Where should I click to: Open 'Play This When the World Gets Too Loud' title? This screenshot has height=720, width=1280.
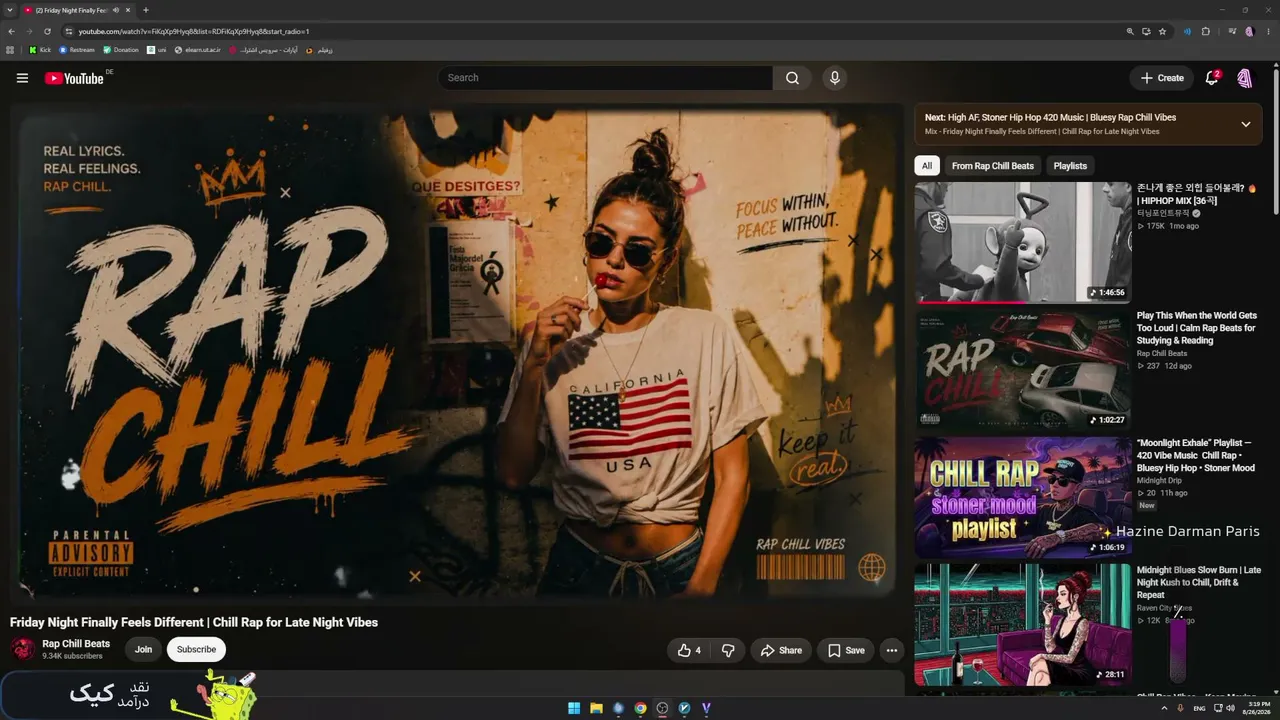click(x=1197, y=328)
